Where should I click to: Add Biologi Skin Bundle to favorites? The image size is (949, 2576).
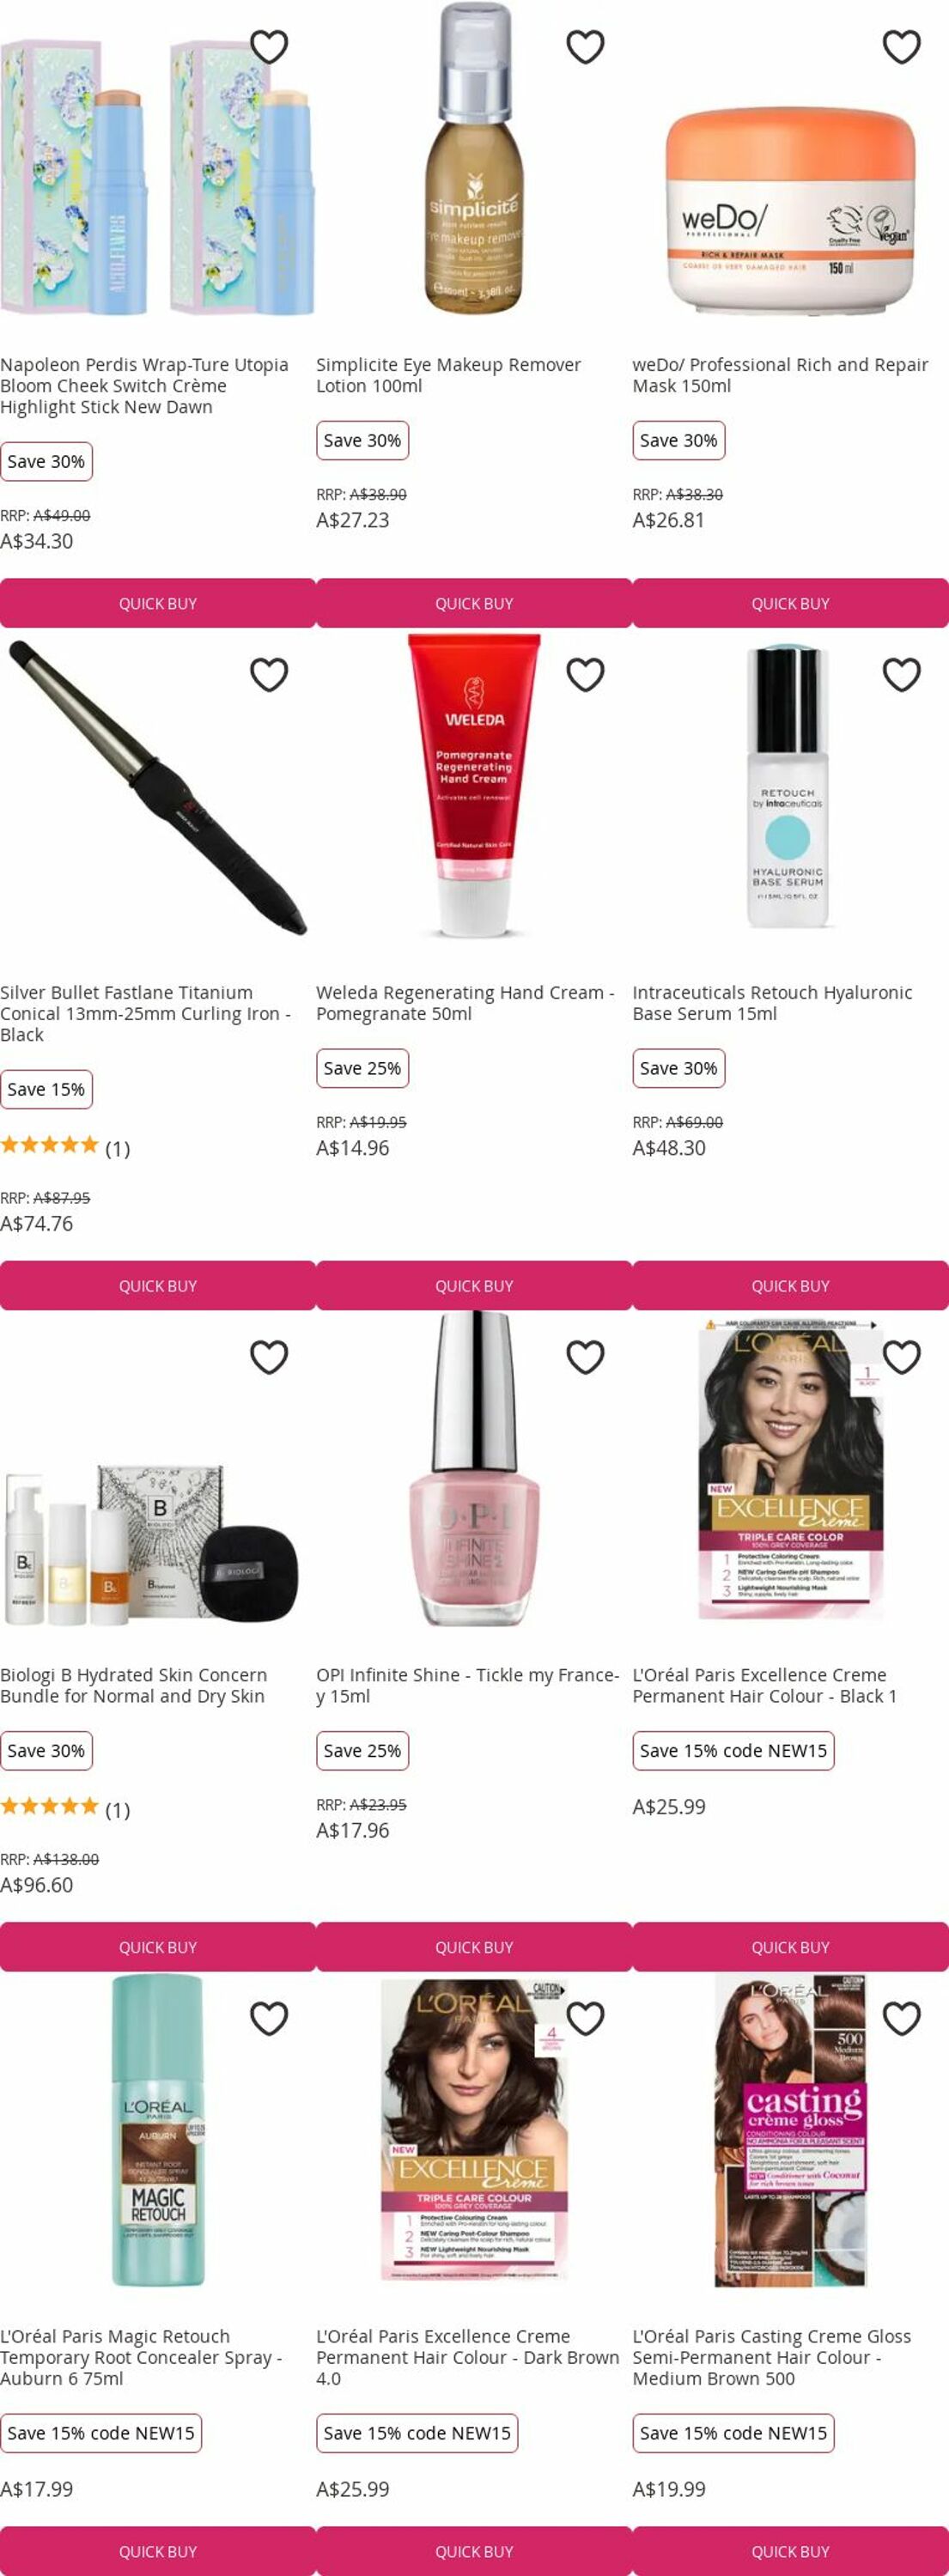[269, 1357]
